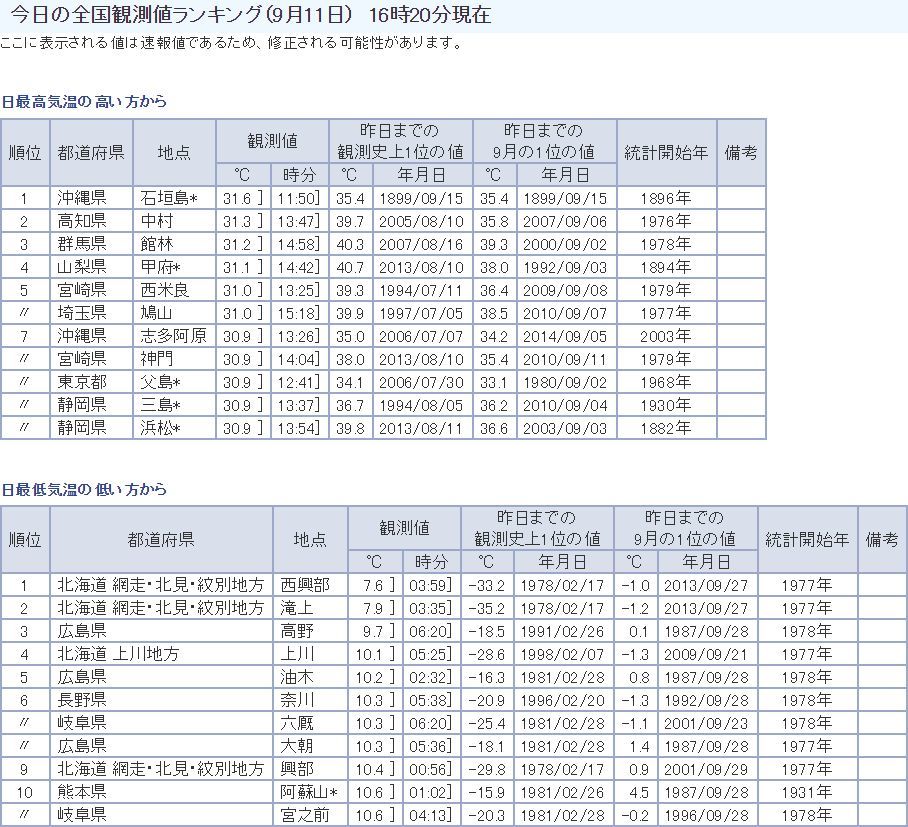
Task: Select the 鳩山 station in 埼玉県 row
Action: (x=157, y=313)
